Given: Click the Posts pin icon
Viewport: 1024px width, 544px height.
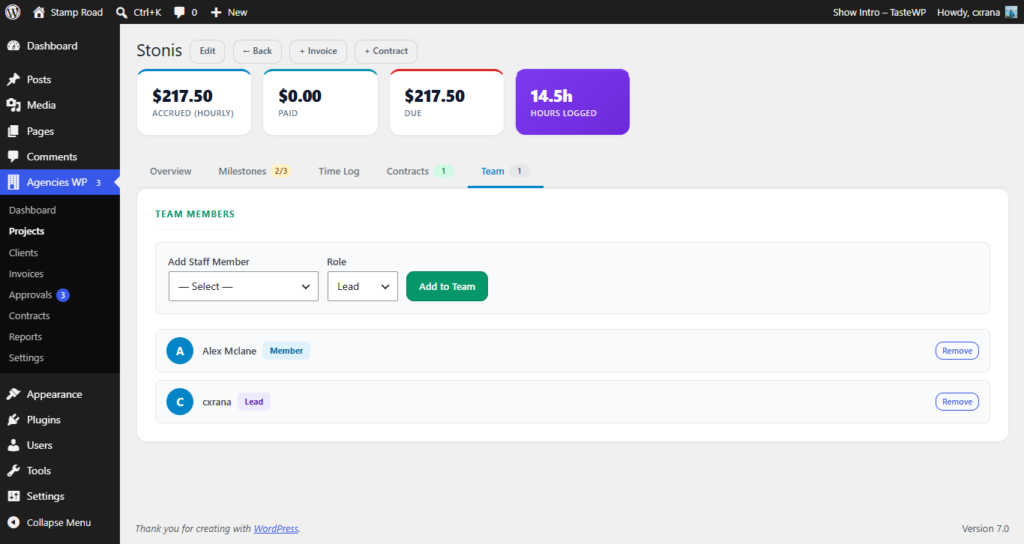Looking at the screenshot, I should click(x=13, y=79).
